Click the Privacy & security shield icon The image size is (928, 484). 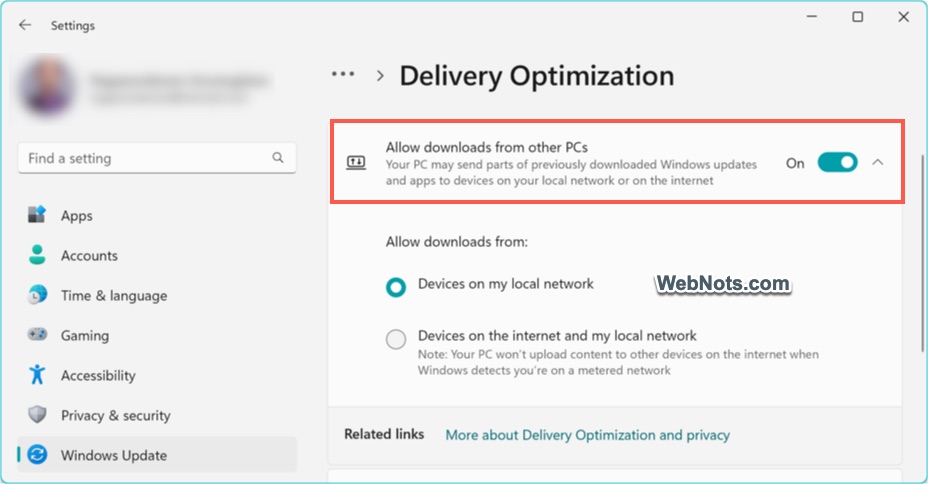pyautogui.click(x=38, y=415)
